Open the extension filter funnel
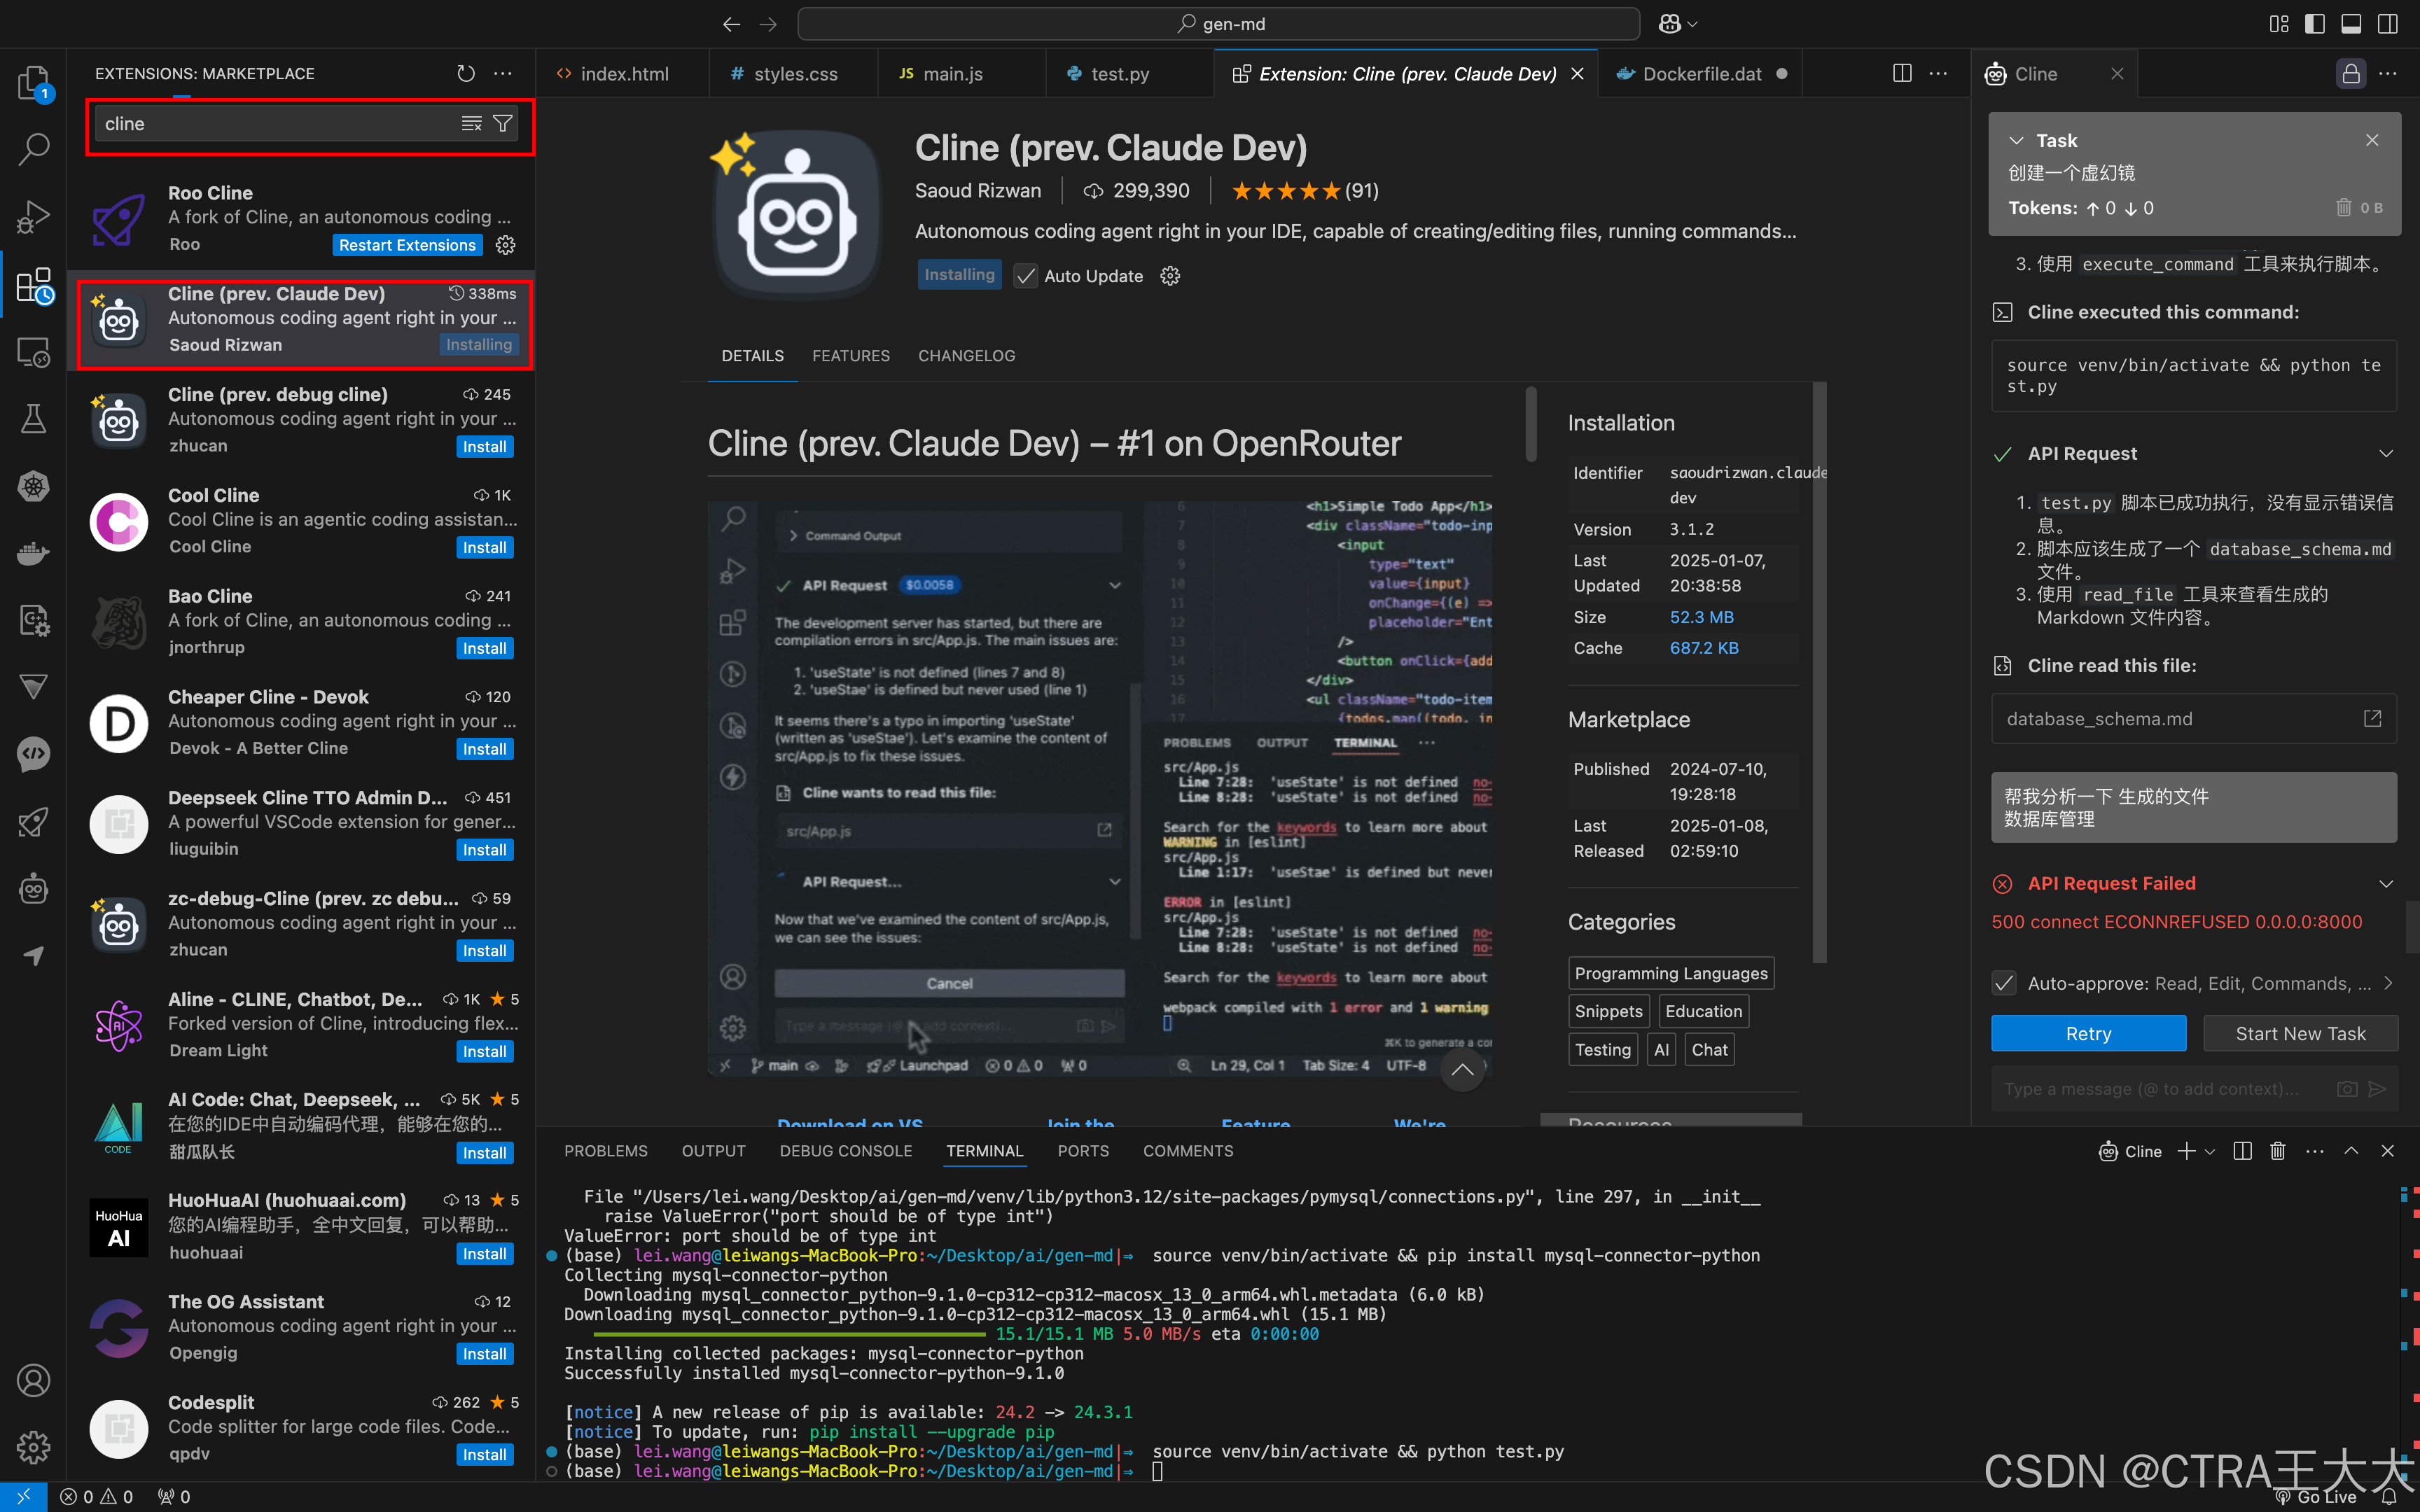 pos(503,124)
